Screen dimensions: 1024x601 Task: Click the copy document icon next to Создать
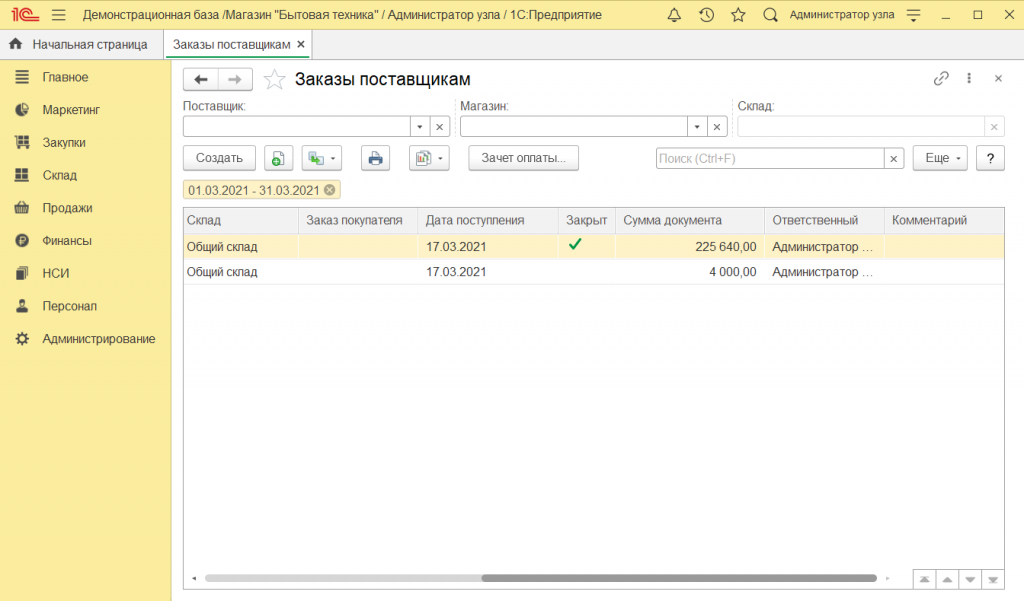pyautogui.click(x=278, y=158)
